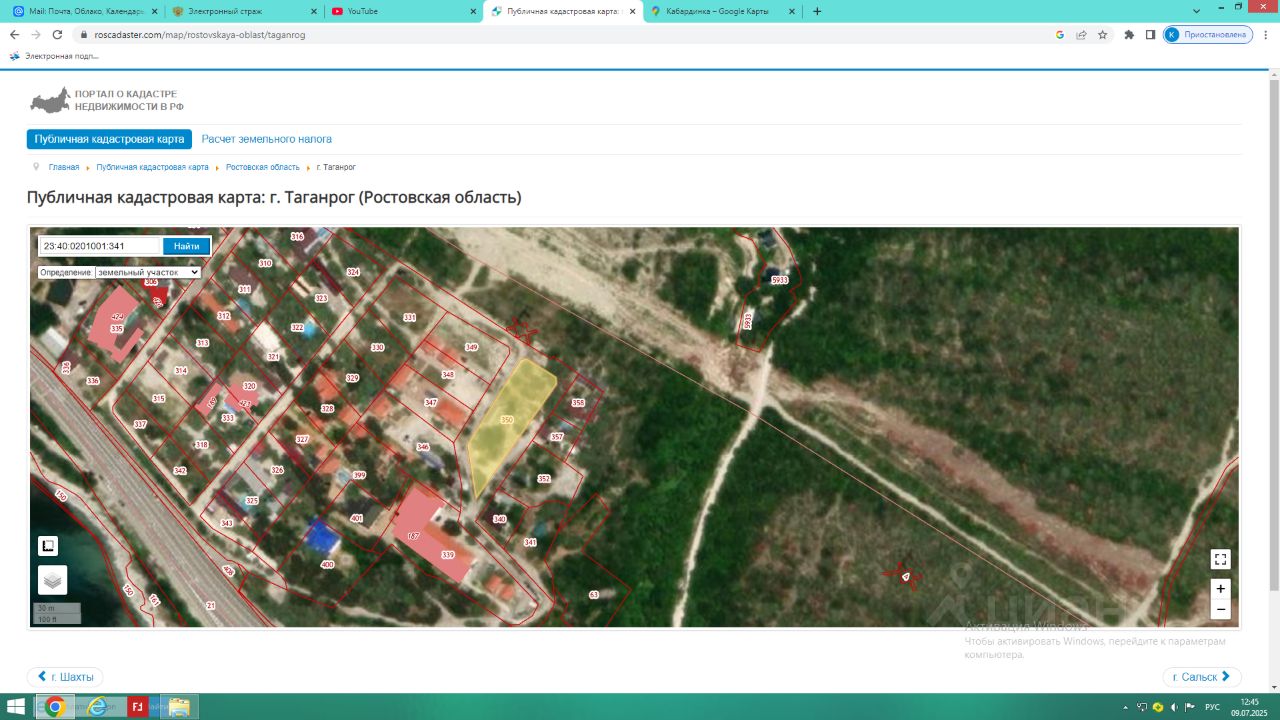Image resolution: width=1280 pixels, height=720 pixels.
Task: Reload the current page
Action: (x=57, y=34)
